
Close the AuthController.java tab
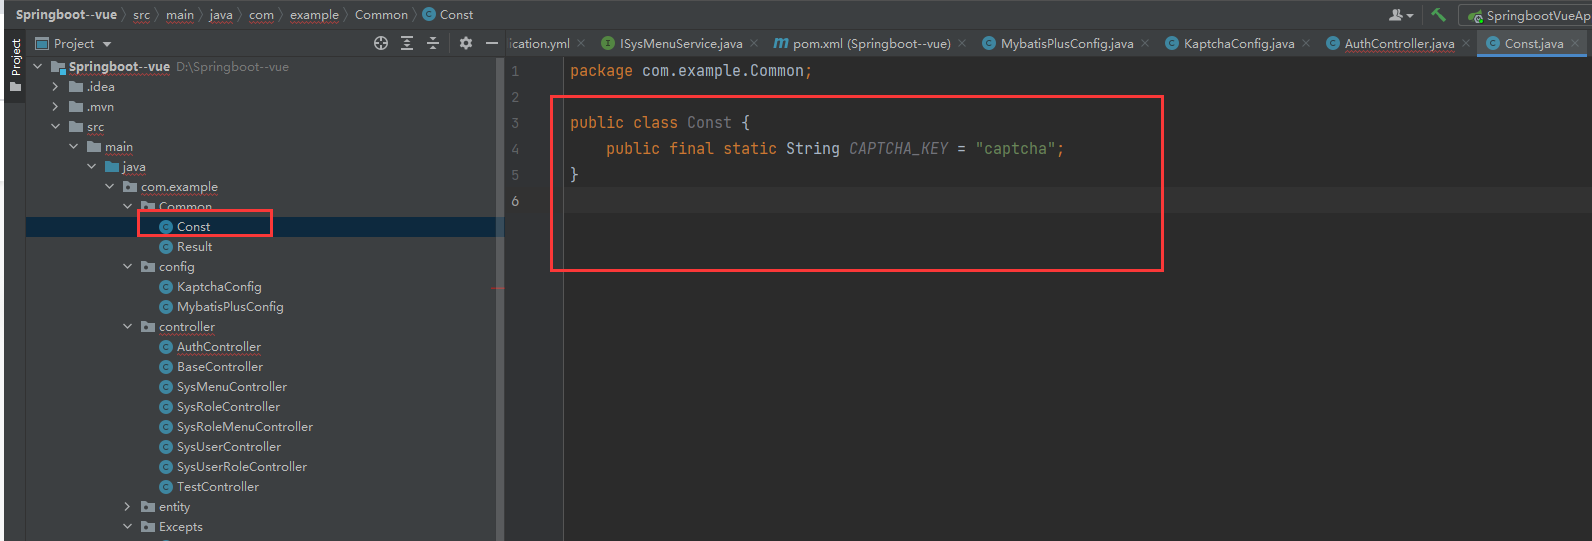click(x=1466, y=43)
